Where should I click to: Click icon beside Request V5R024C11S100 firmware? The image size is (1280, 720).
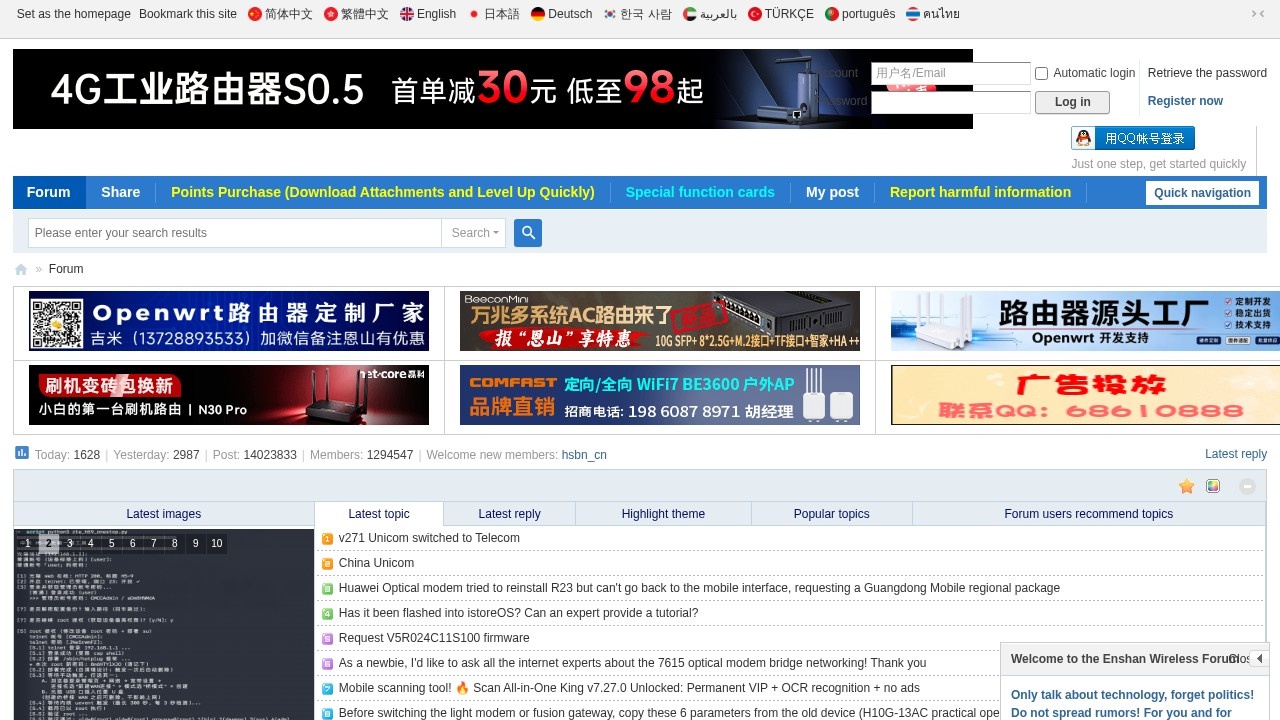click(327, 639)
